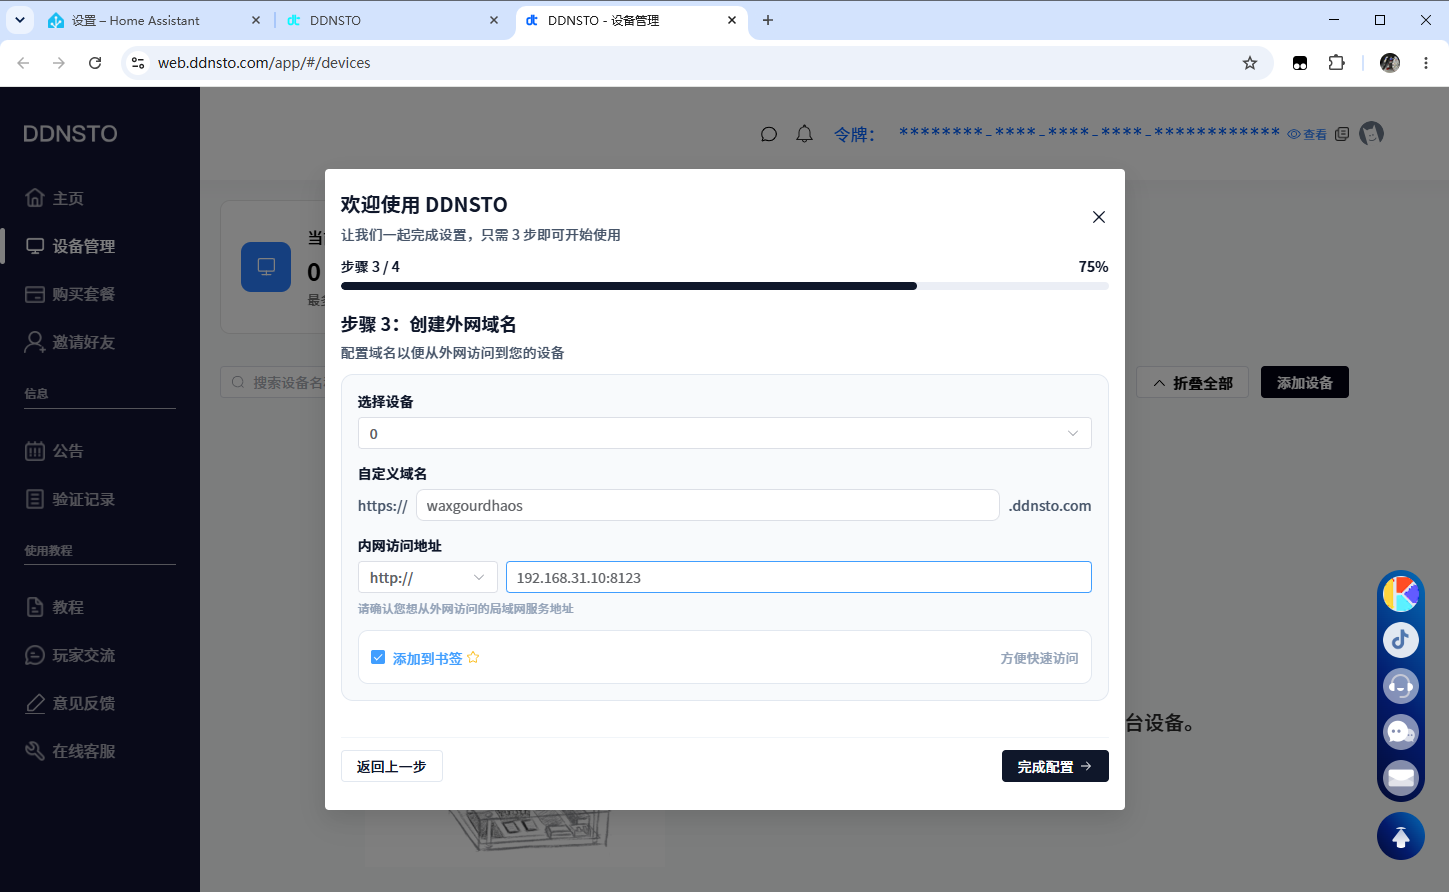Open 设备管理 in the sidebar
The width and height of the screenshot is (1449, 892).
pyautogui.click(x=71, y=246)
